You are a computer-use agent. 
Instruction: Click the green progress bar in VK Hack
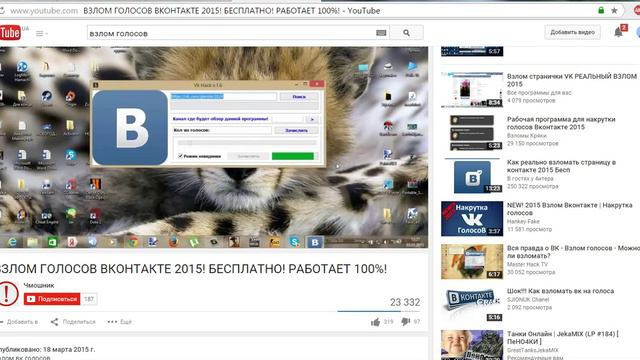coord(293,156)
